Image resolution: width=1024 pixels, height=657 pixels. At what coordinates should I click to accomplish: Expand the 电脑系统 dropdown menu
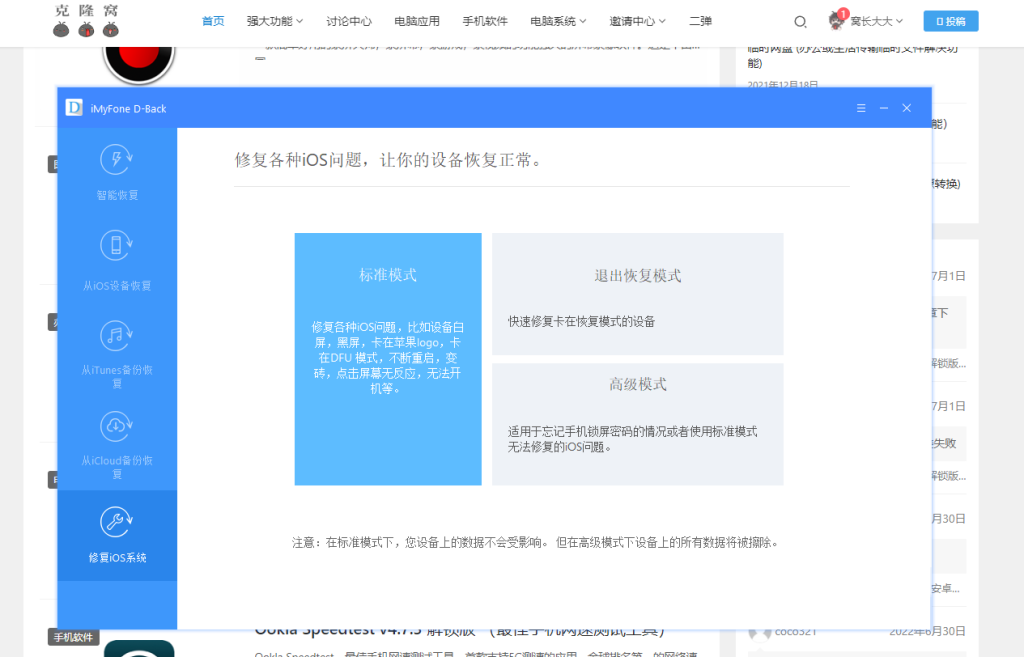[558, 21]
